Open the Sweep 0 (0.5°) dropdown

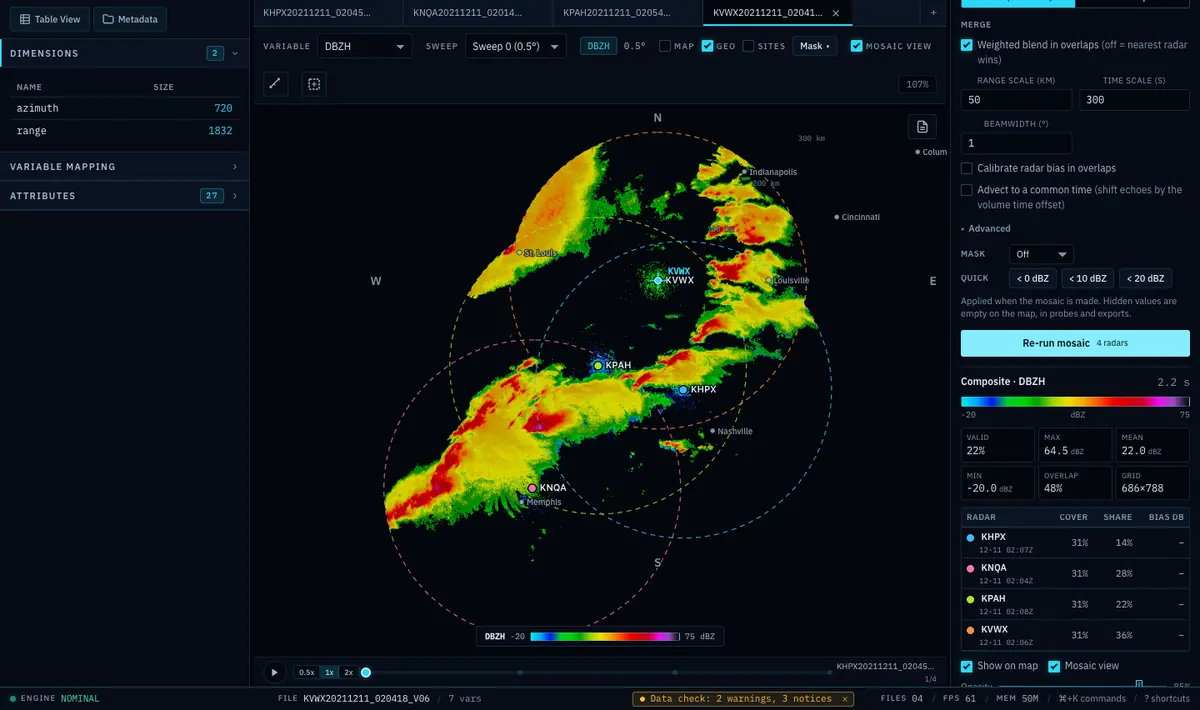coord(516,46)
